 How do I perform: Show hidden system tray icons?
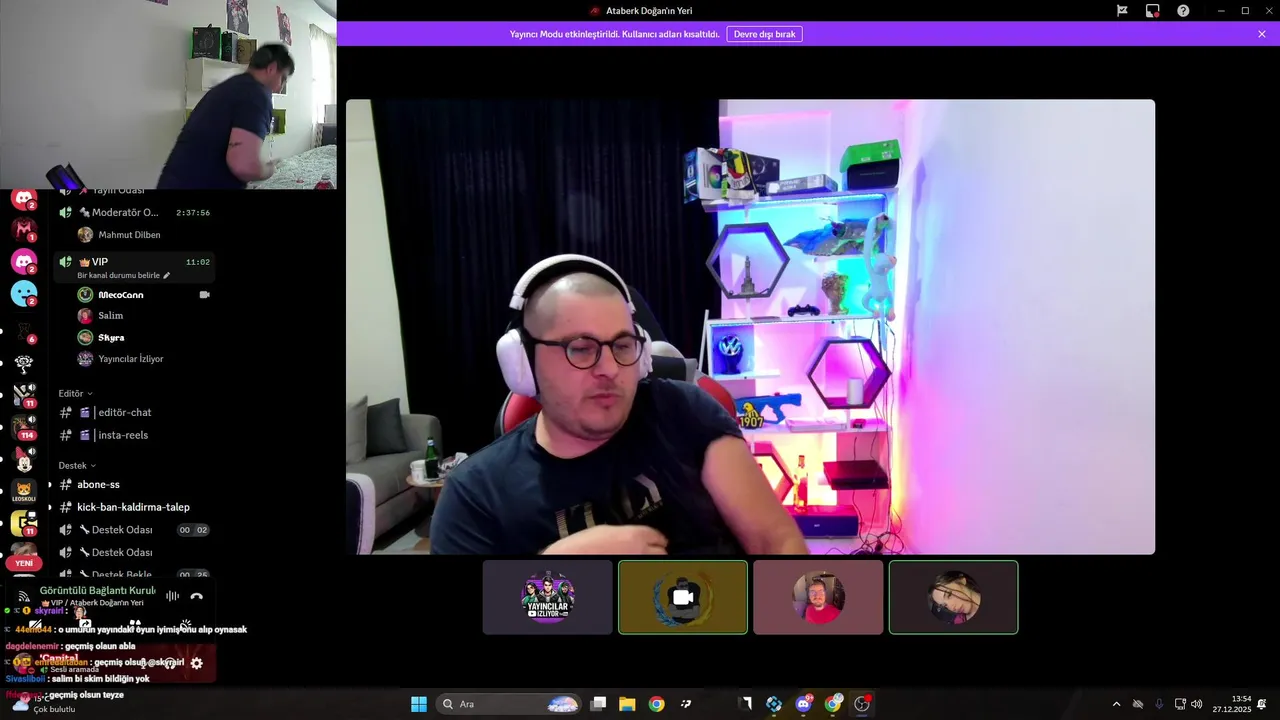click(1116, 704)
